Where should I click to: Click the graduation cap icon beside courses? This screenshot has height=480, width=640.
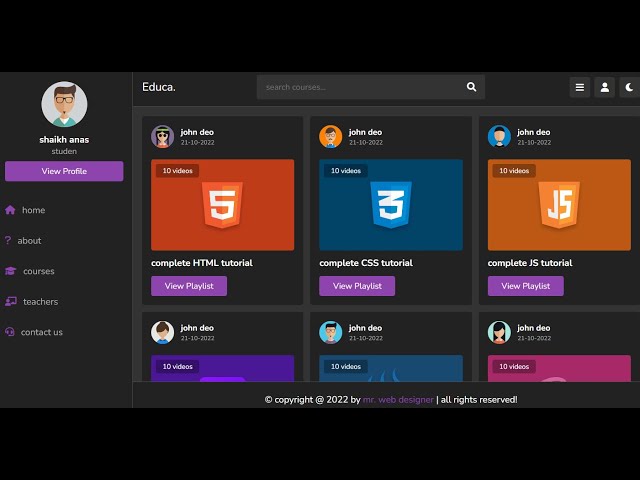click(11, 271)
